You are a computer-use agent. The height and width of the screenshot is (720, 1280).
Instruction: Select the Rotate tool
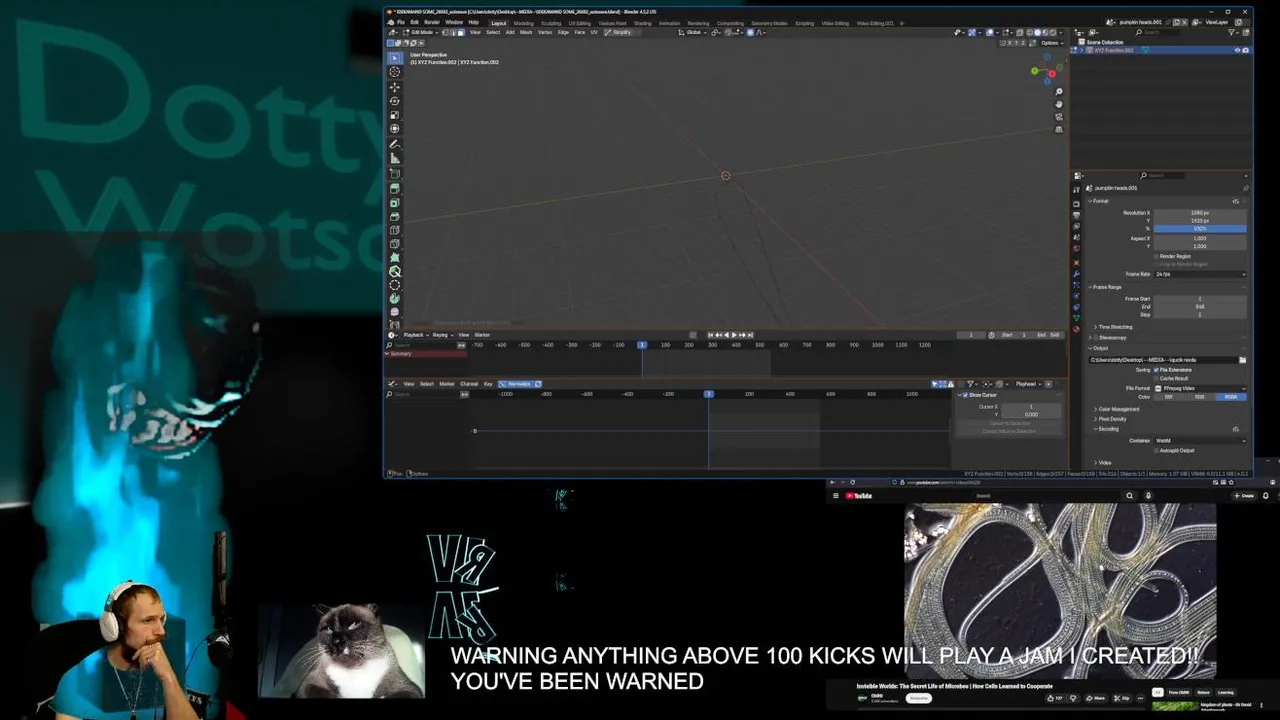click(x=395, y=101)
